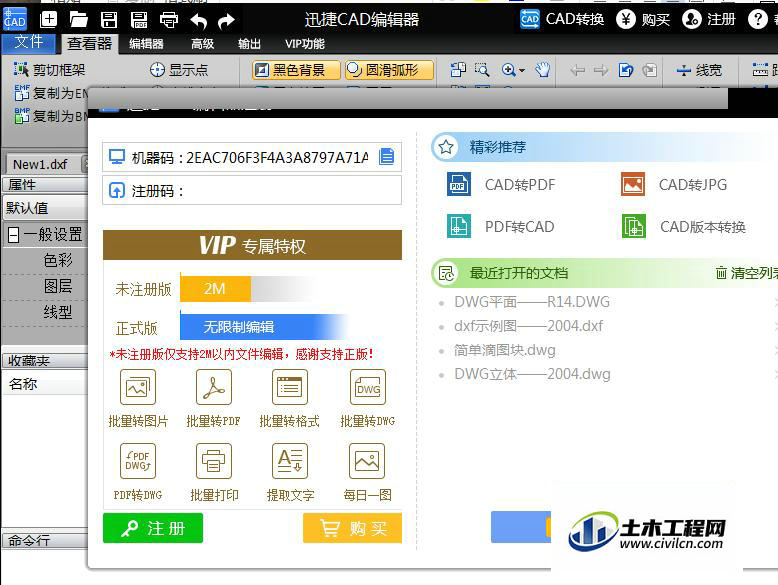Click the 批量转图片 icon
Screen dimensions: 778x585
click(x=138, y=387)
